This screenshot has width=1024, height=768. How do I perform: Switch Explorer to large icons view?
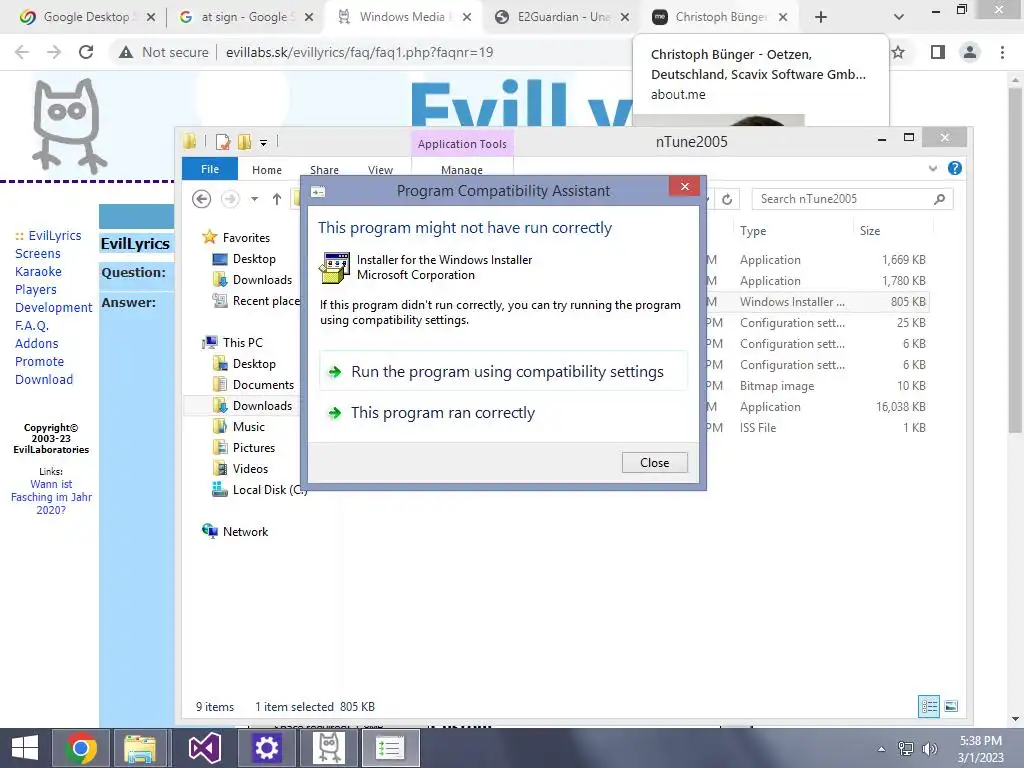pos(951,706)
